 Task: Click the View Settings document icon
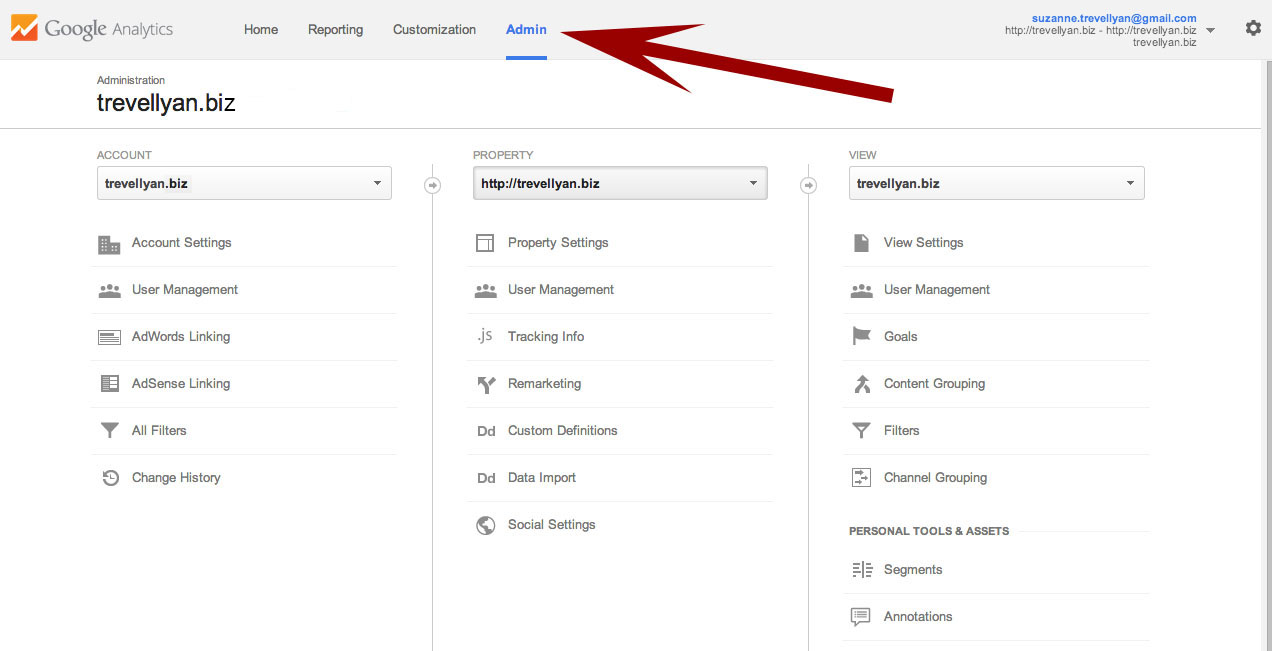[861, 243]
